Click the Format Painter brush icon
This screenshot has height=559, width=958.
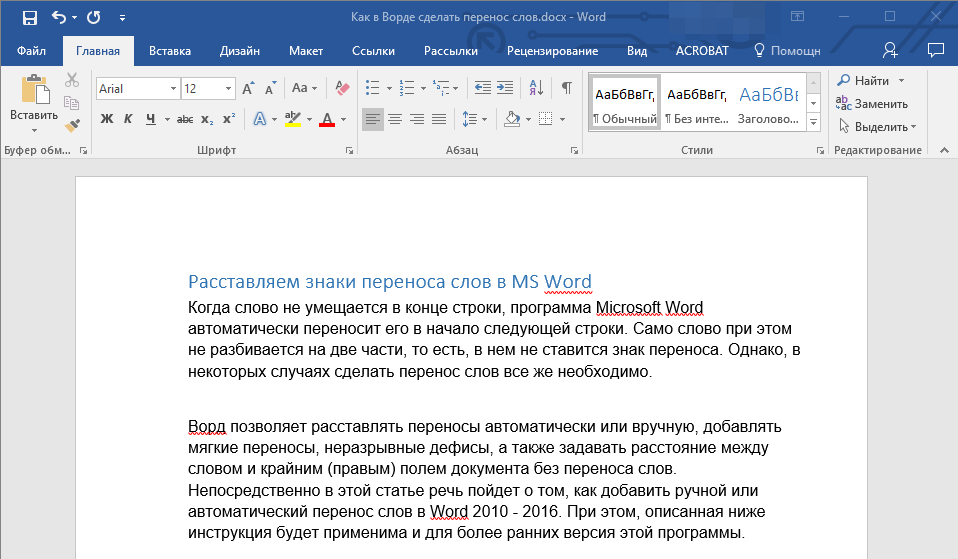[x=72, y=125]
